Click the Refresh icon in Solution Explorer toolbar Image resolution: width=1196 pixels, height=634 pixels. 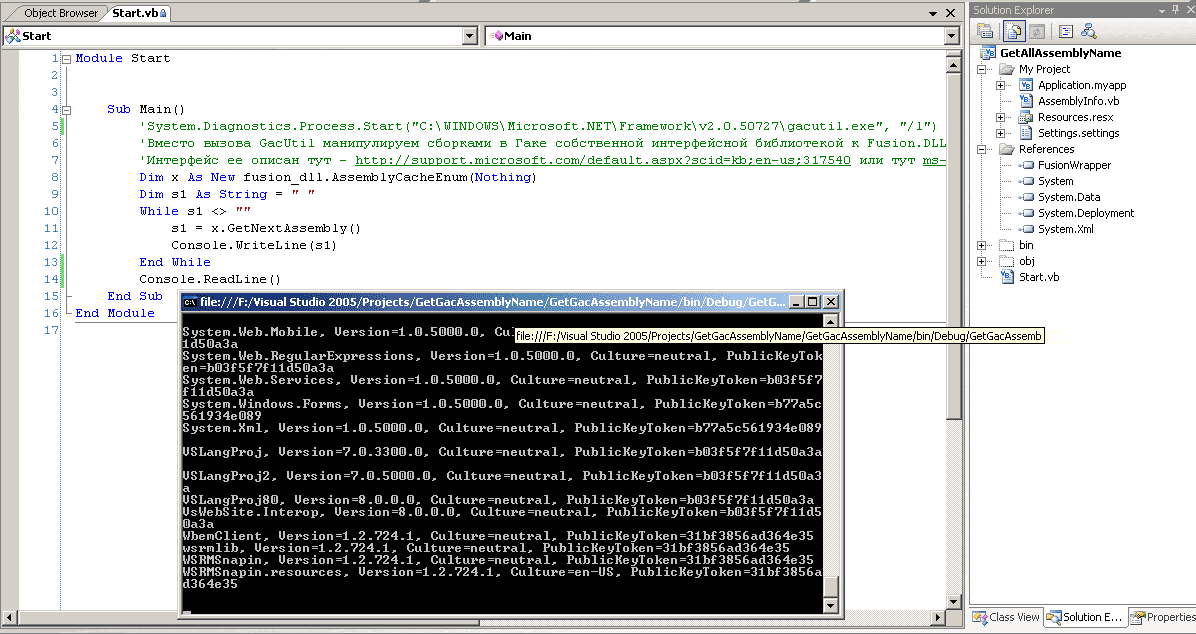(1037, 31)
